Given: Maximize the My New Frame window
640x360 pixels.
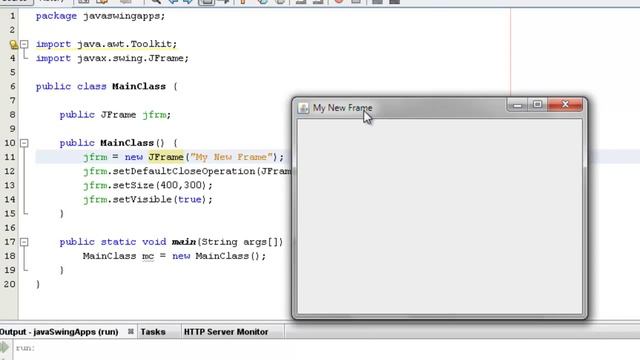Looking at the screenshot, I should click(537, 105).
